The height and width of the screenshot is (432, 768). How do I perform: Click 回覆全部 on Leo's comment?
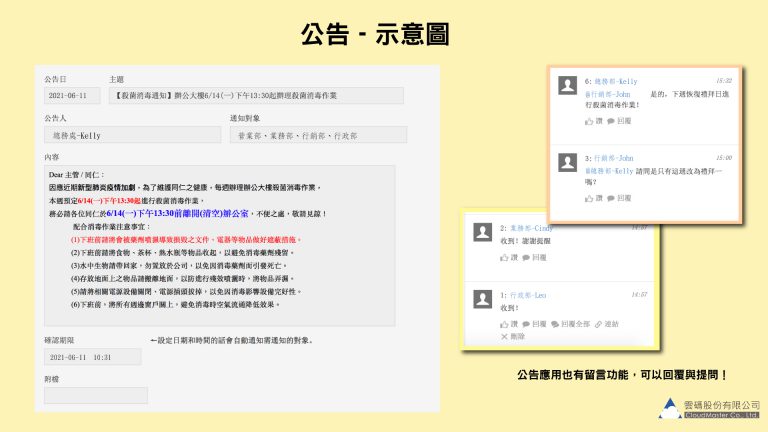tap(571, 324)
